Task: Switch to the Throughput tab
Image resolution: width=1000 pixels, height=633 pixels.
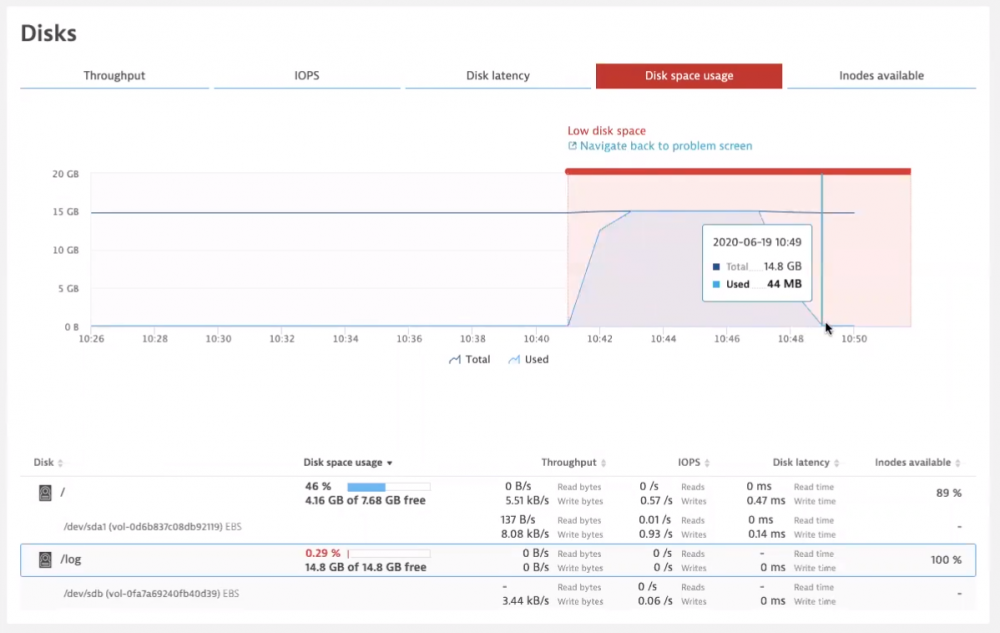Action: [114, 75]
